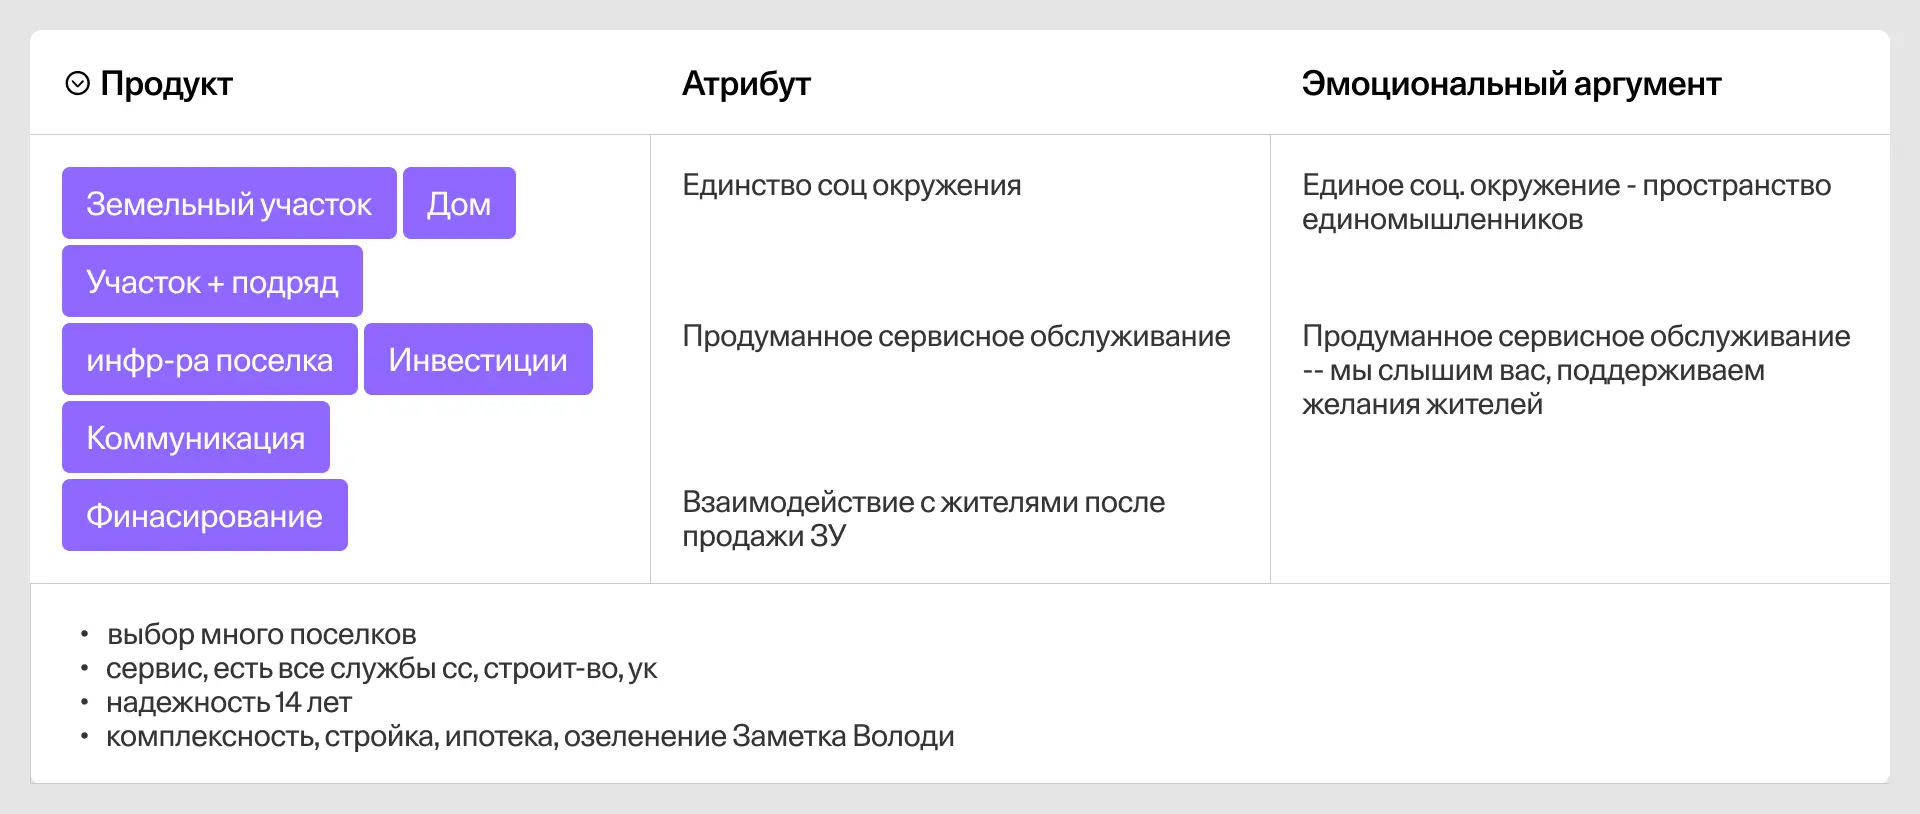The height and width of the screenshot is (814, 1920).
Task: Select the Атрибут column header
Action: (746, 84)
